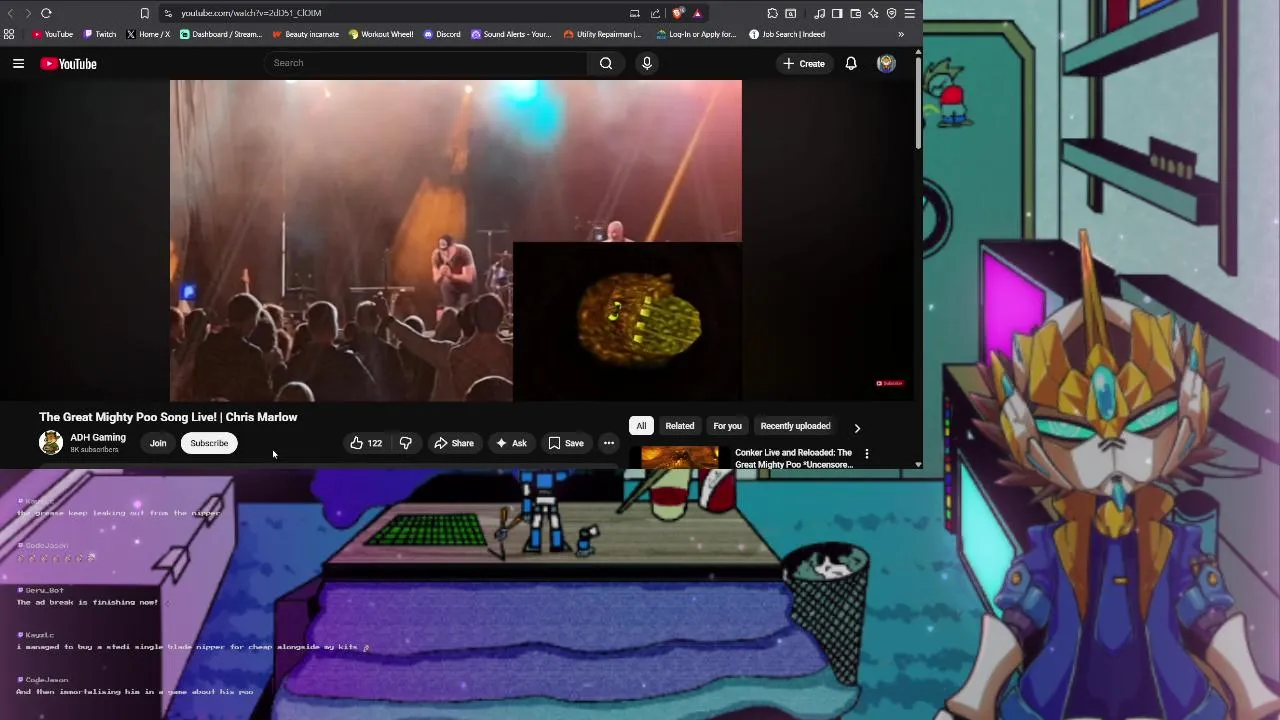Go forward using browser forward arrow
This screenshot has height=720, width=1280.
pos(27,13)
